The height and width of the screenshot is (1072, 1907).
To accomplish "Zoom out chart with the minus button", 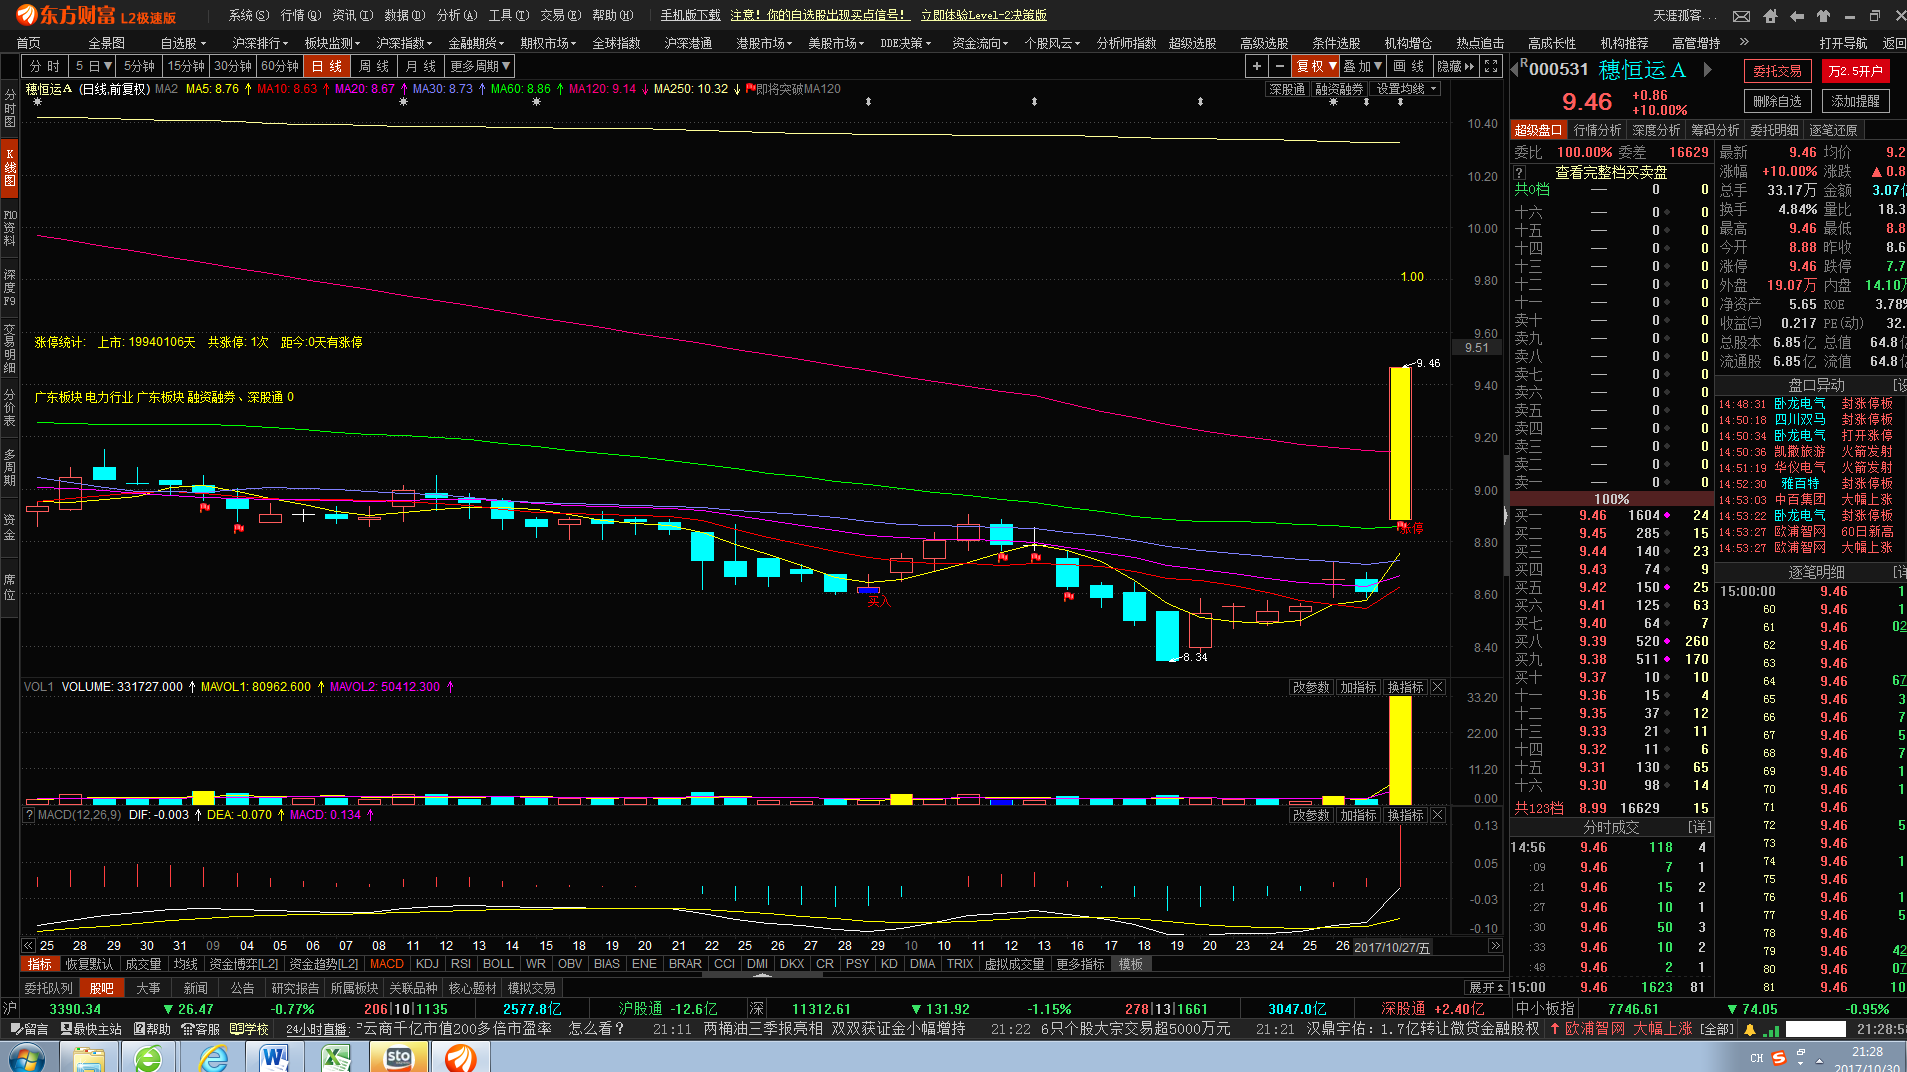I will tap(1280, 66).
